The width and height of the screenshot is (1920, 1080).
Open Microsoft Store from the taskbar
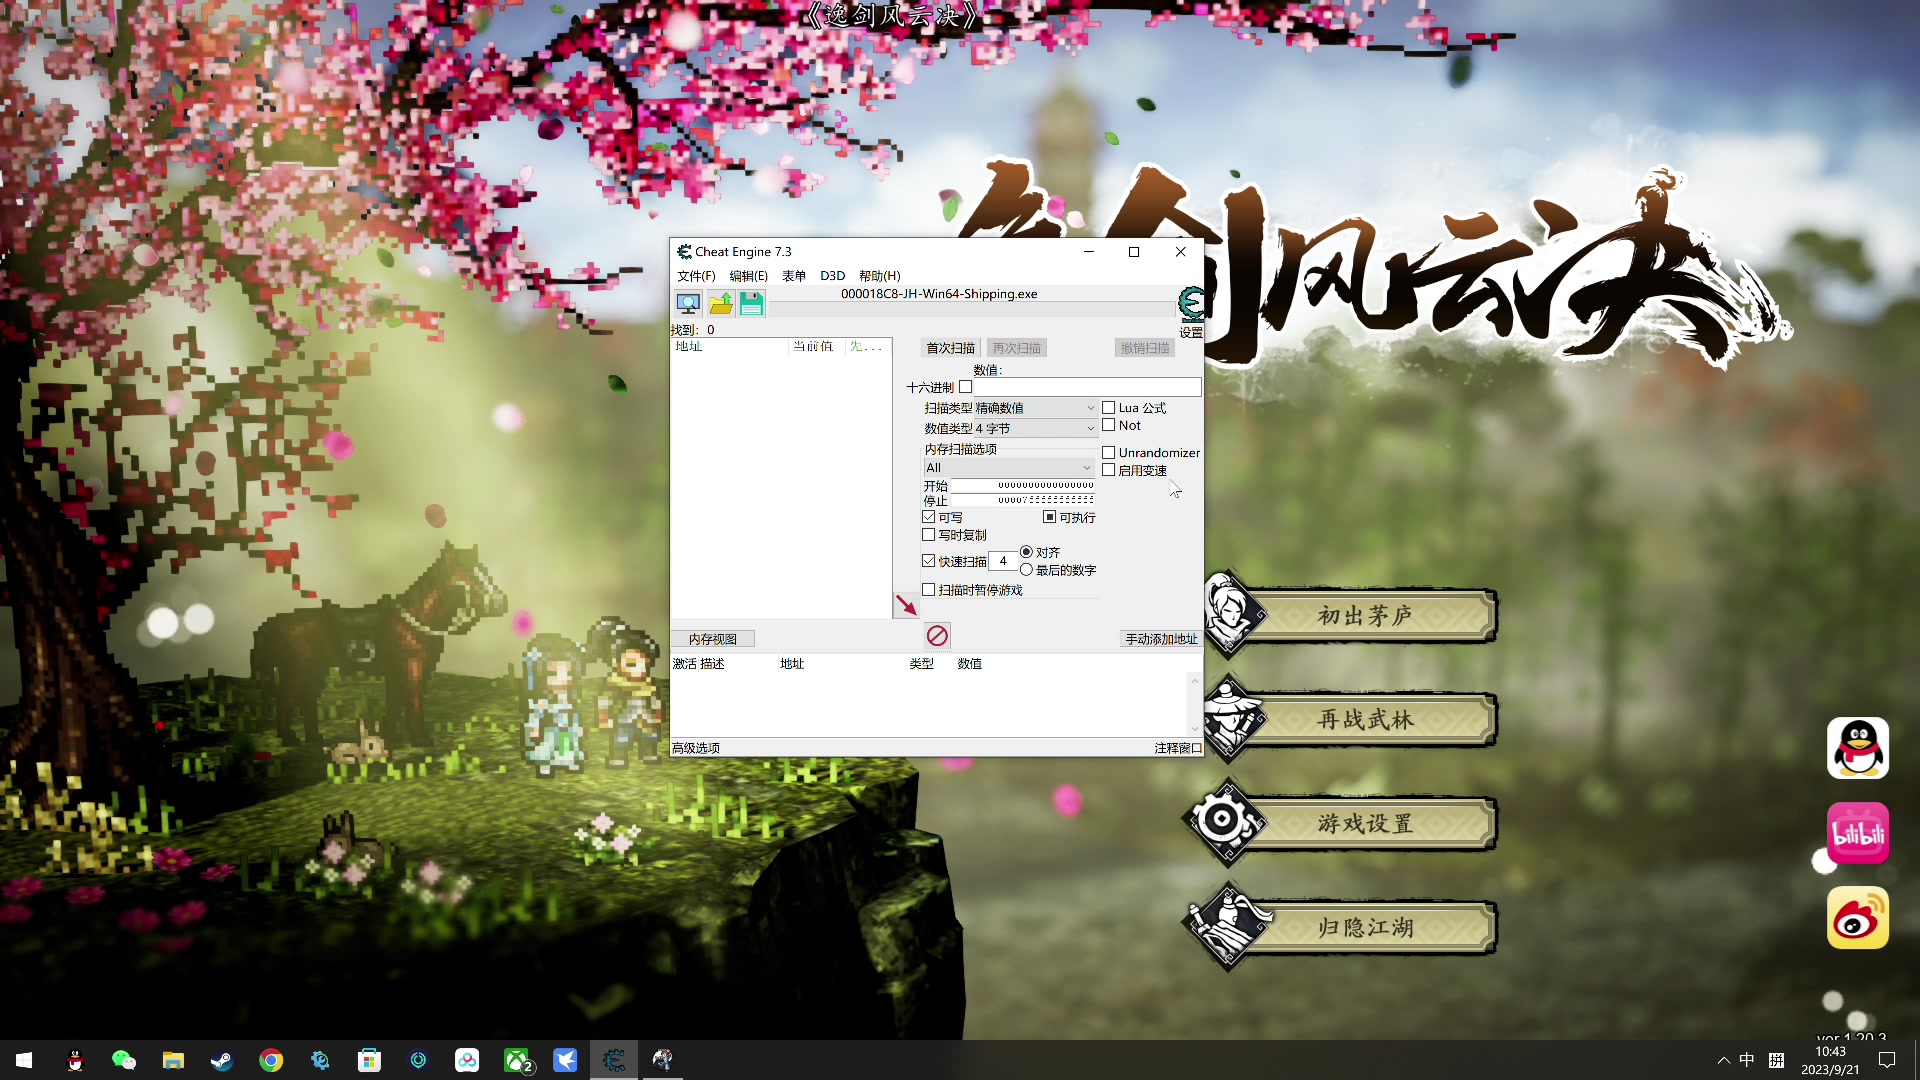[369, 1060]
